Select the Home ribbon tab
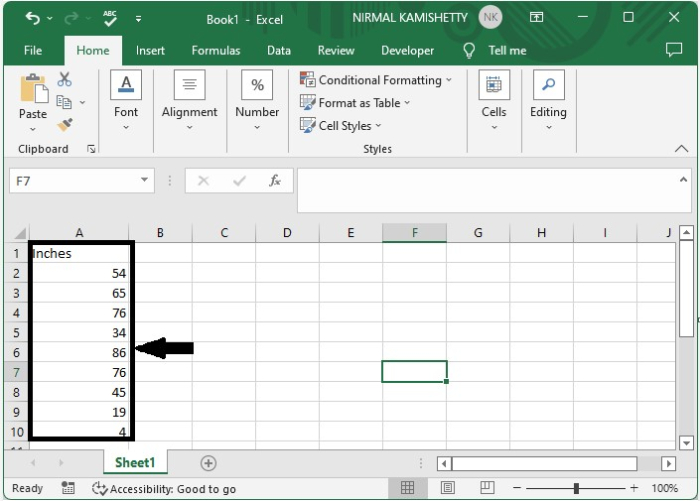Image resolution: width=700 pixels, height=501 pixels. pyautogui.click(x=92, y=50)
